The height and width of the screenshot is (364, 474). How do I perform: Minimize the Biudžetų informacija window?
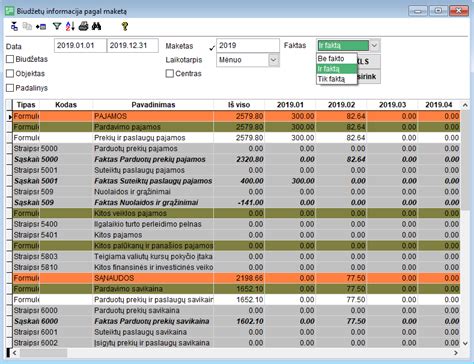[418, 11]
